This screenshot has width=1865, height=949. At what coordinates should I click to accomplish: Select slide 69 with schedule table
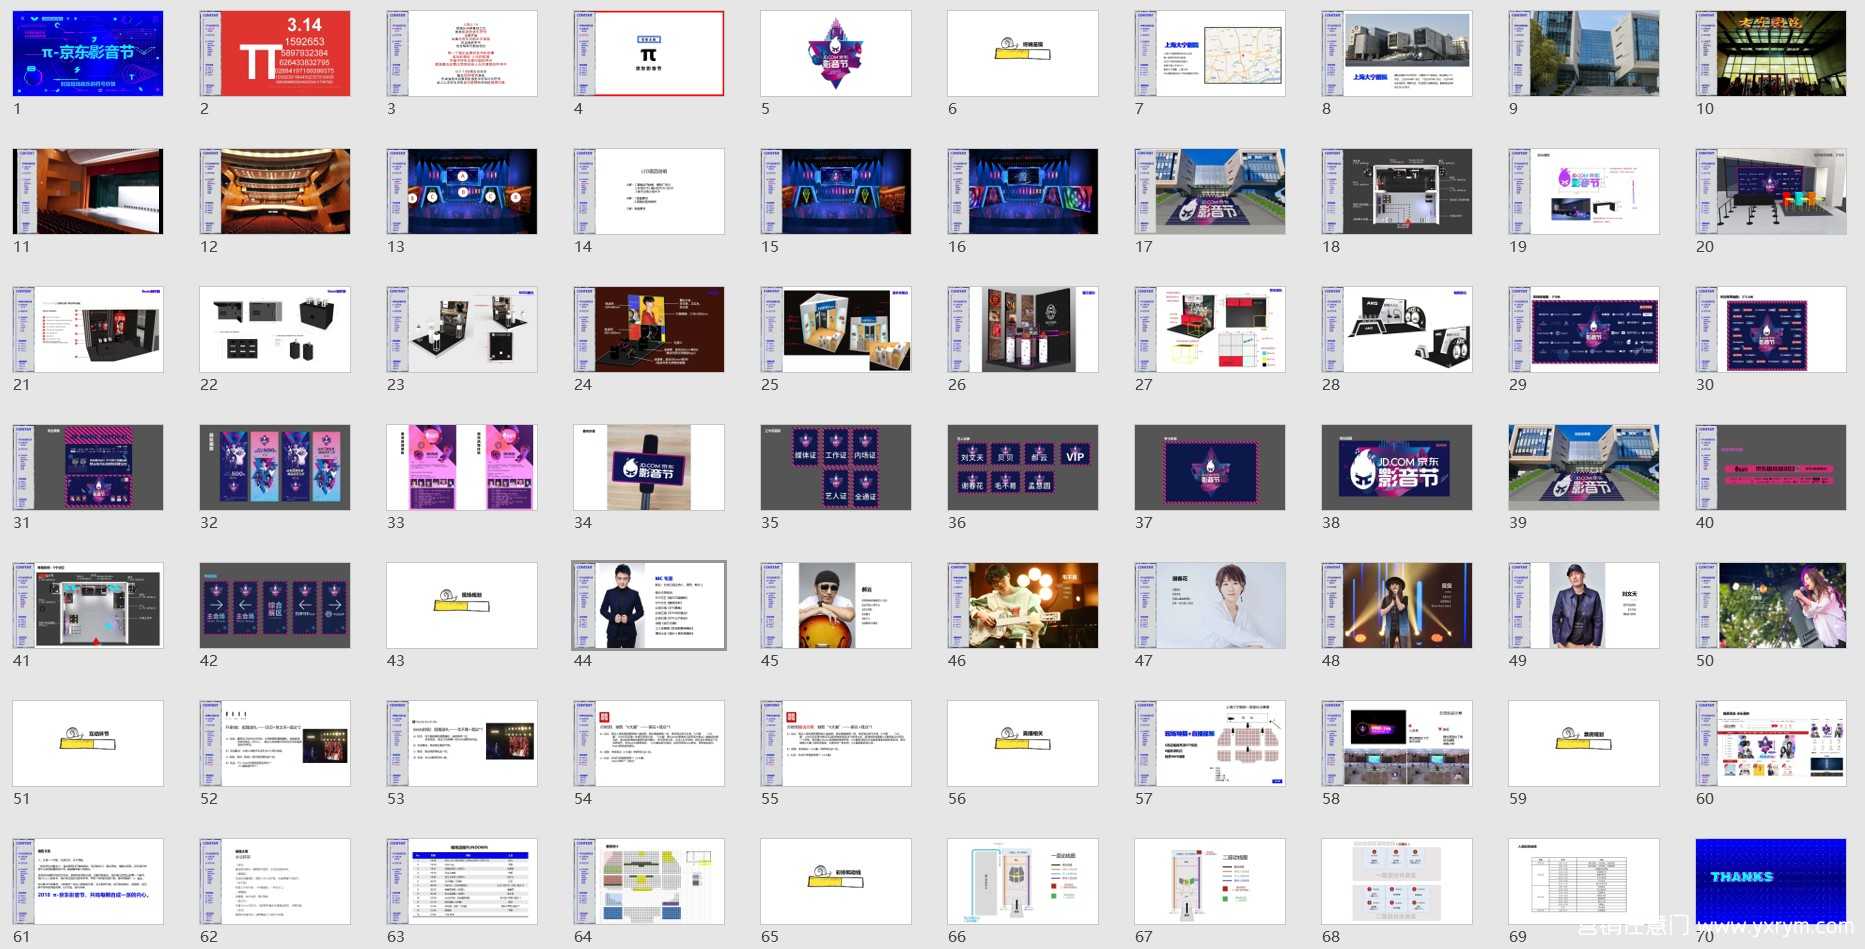(1584, 882)
